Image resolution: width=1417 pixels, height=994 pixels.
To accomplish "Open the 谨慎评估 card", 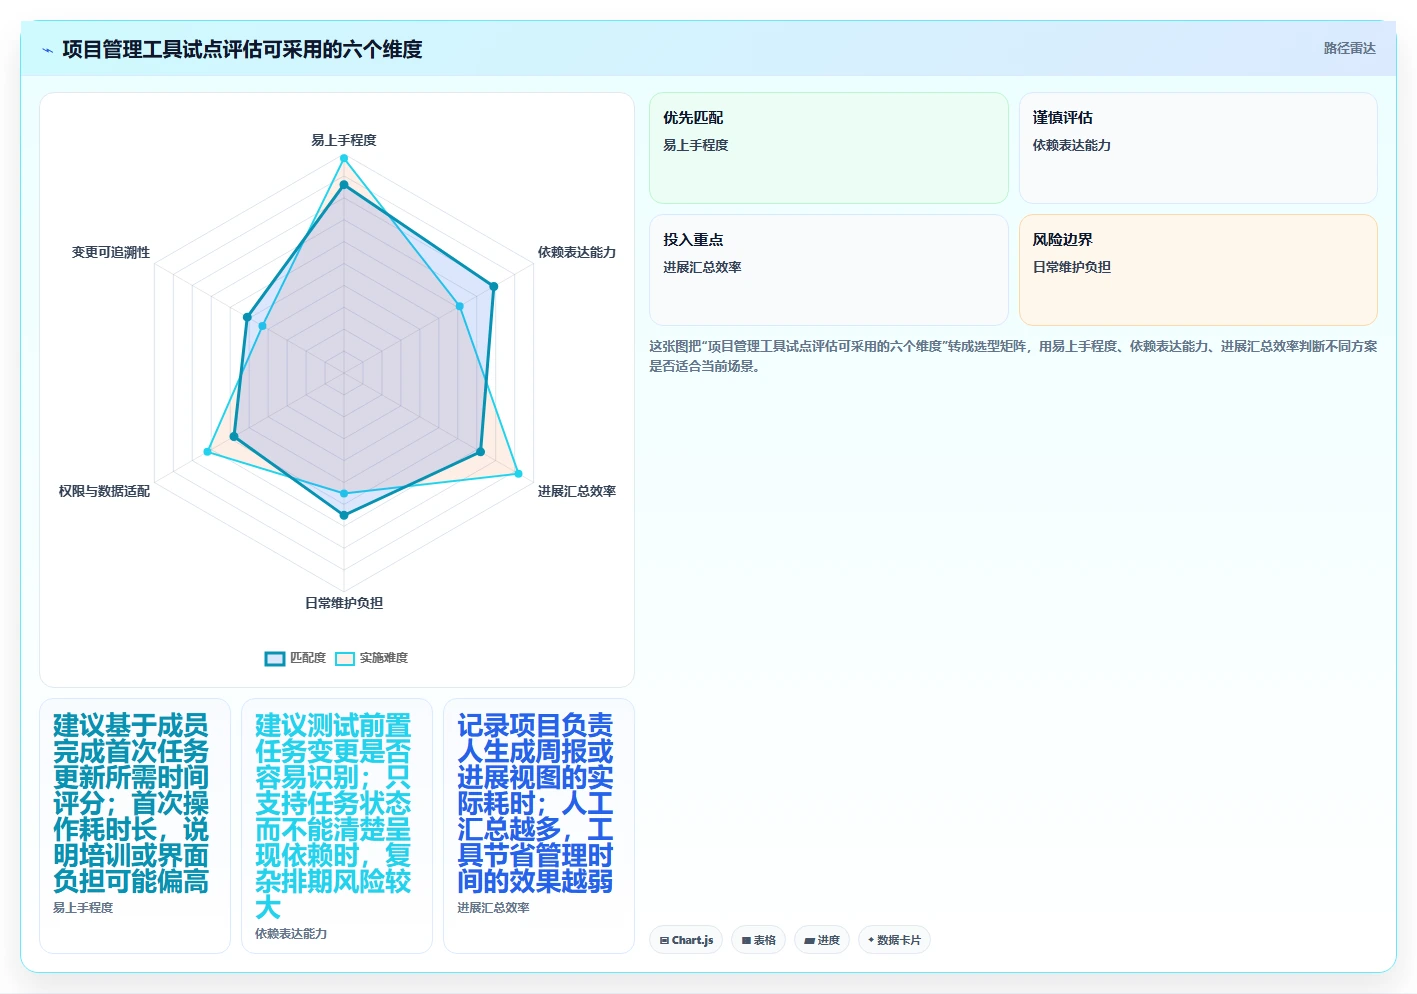I will point(1198,148).
